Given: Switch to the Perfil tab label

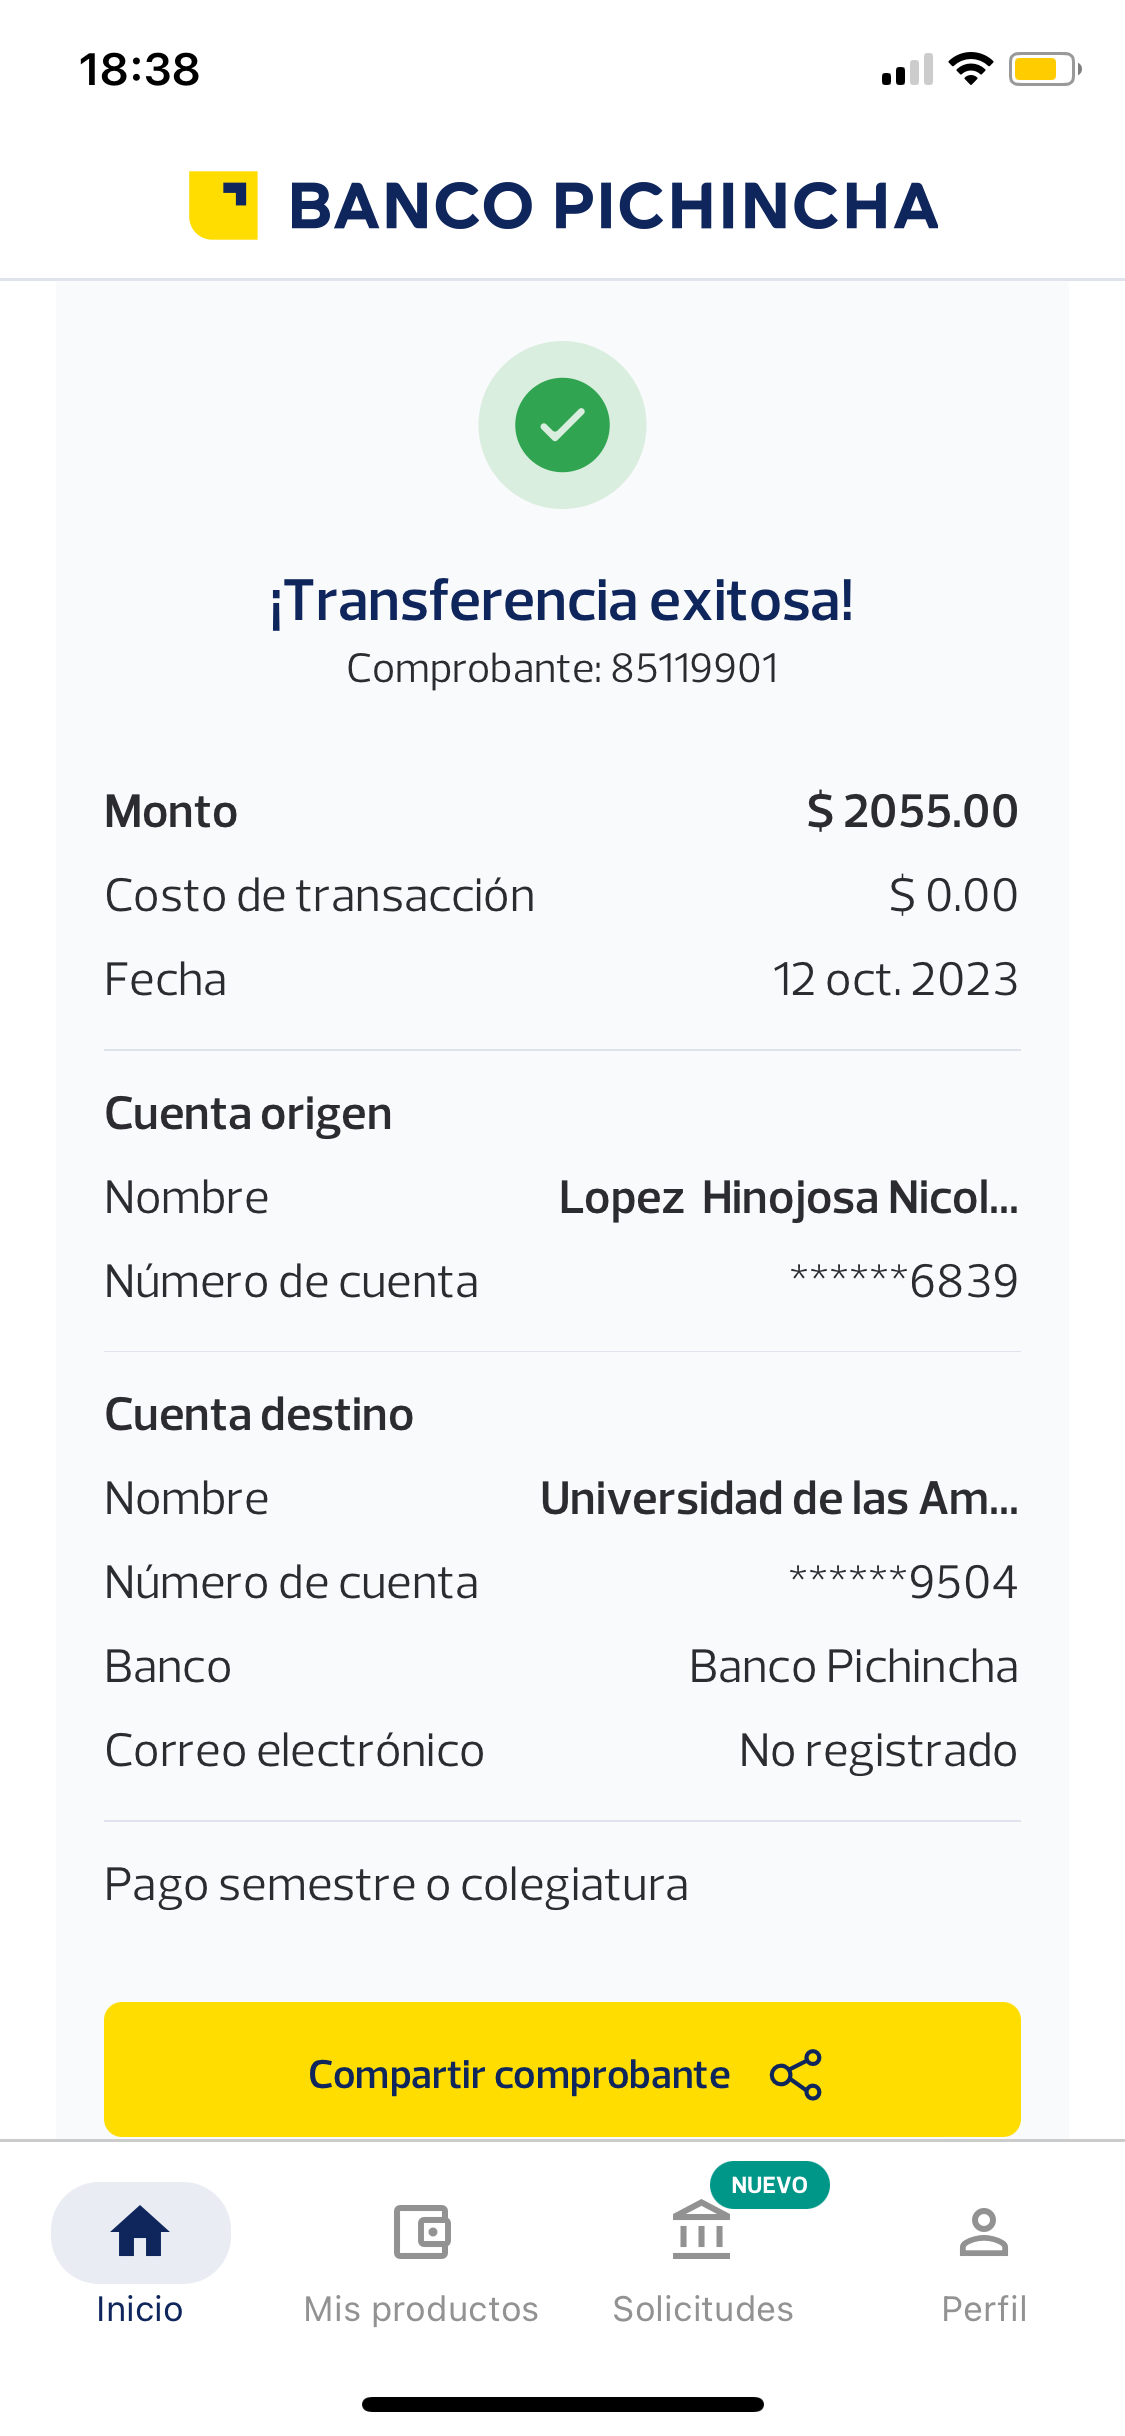Looking at the screenshot, I should (984, 2309).
